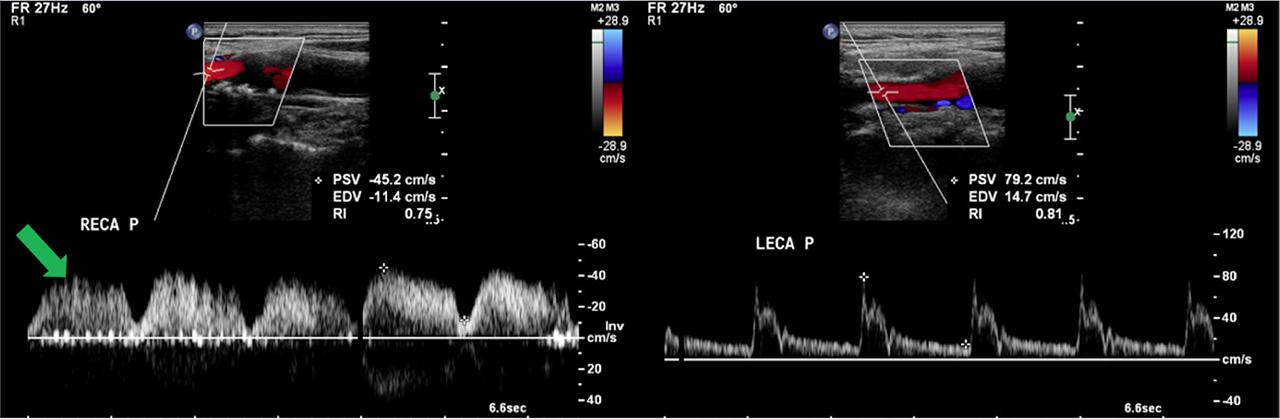Viewport: 1280px width, 419px height.
Task: Select the end diastolic caliper on the LECA waveform
Action: 965,344
